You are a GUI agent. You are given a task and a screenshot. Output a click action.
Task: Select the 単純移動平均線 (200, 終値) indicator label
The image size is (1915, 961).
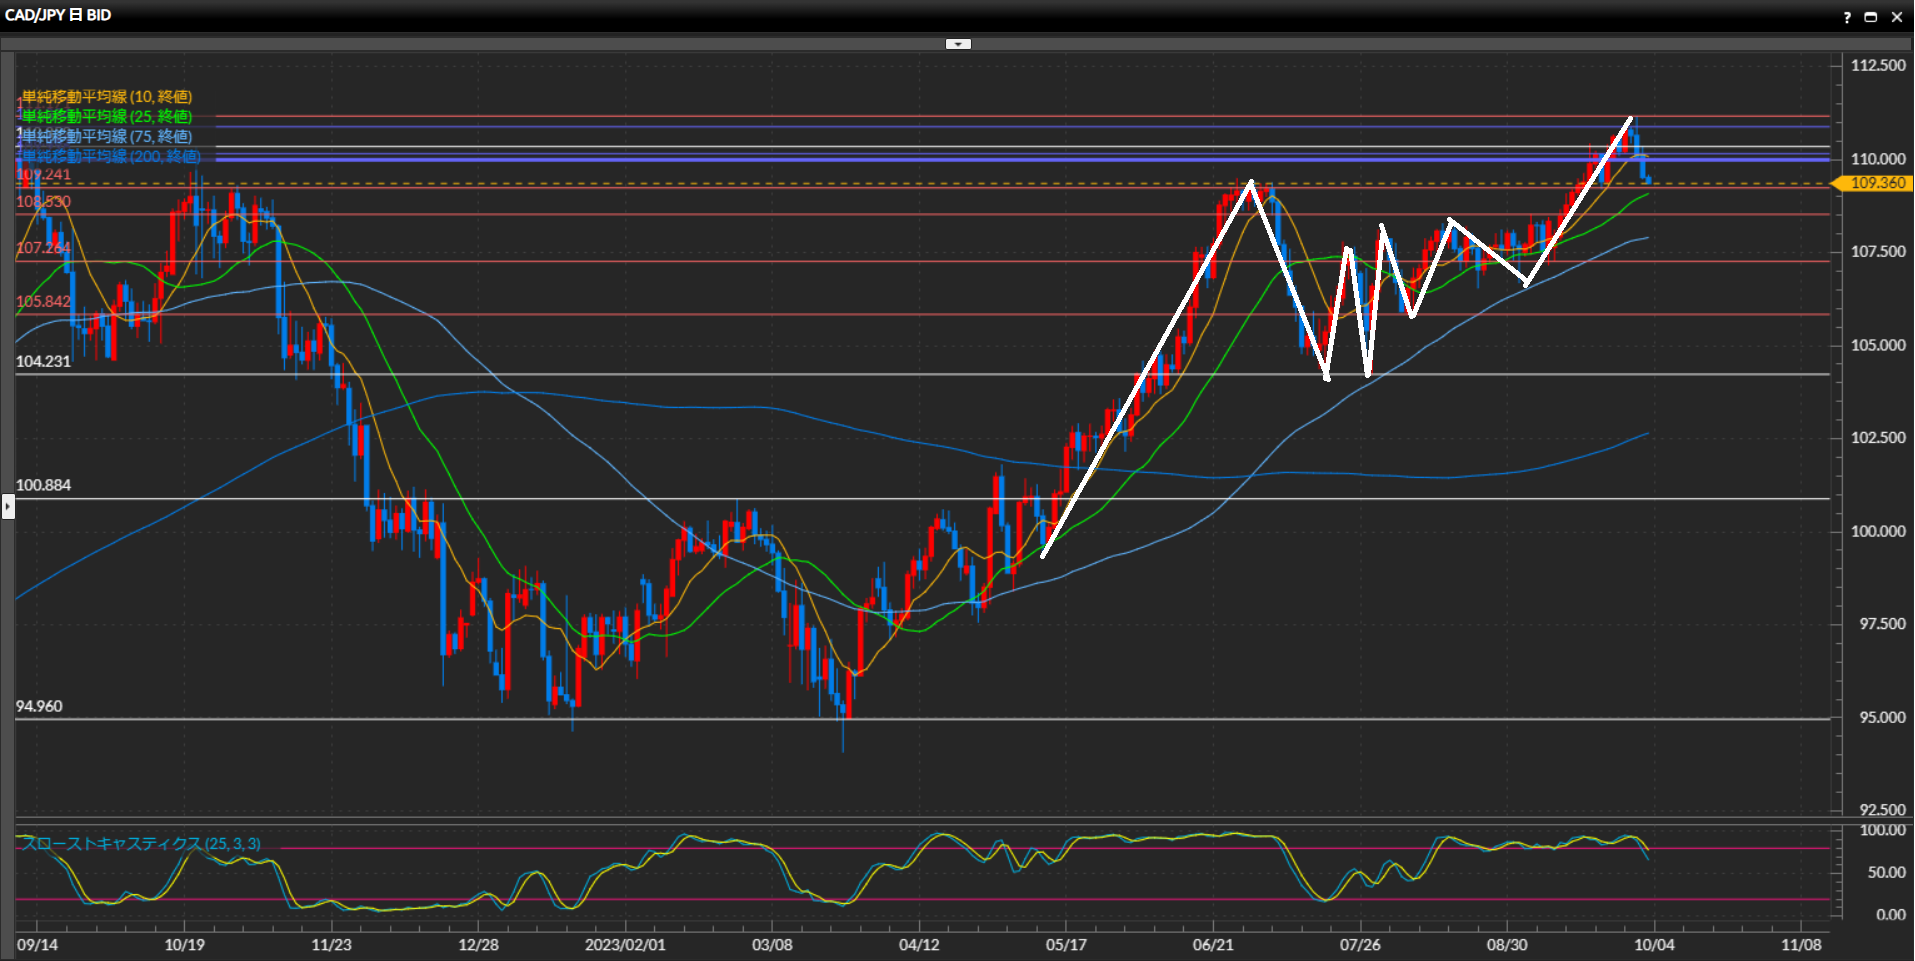pyautogui.click(x=111, y=157)
